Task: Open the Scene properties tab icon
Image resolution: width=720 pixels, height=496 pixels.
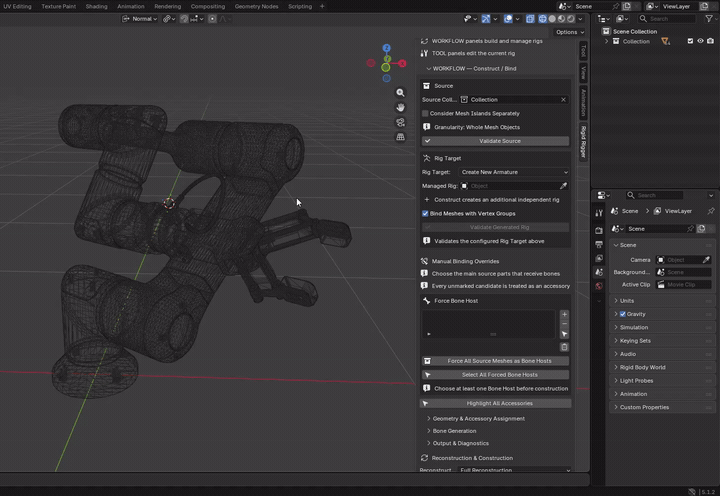Action: click(x=599, y=272)
